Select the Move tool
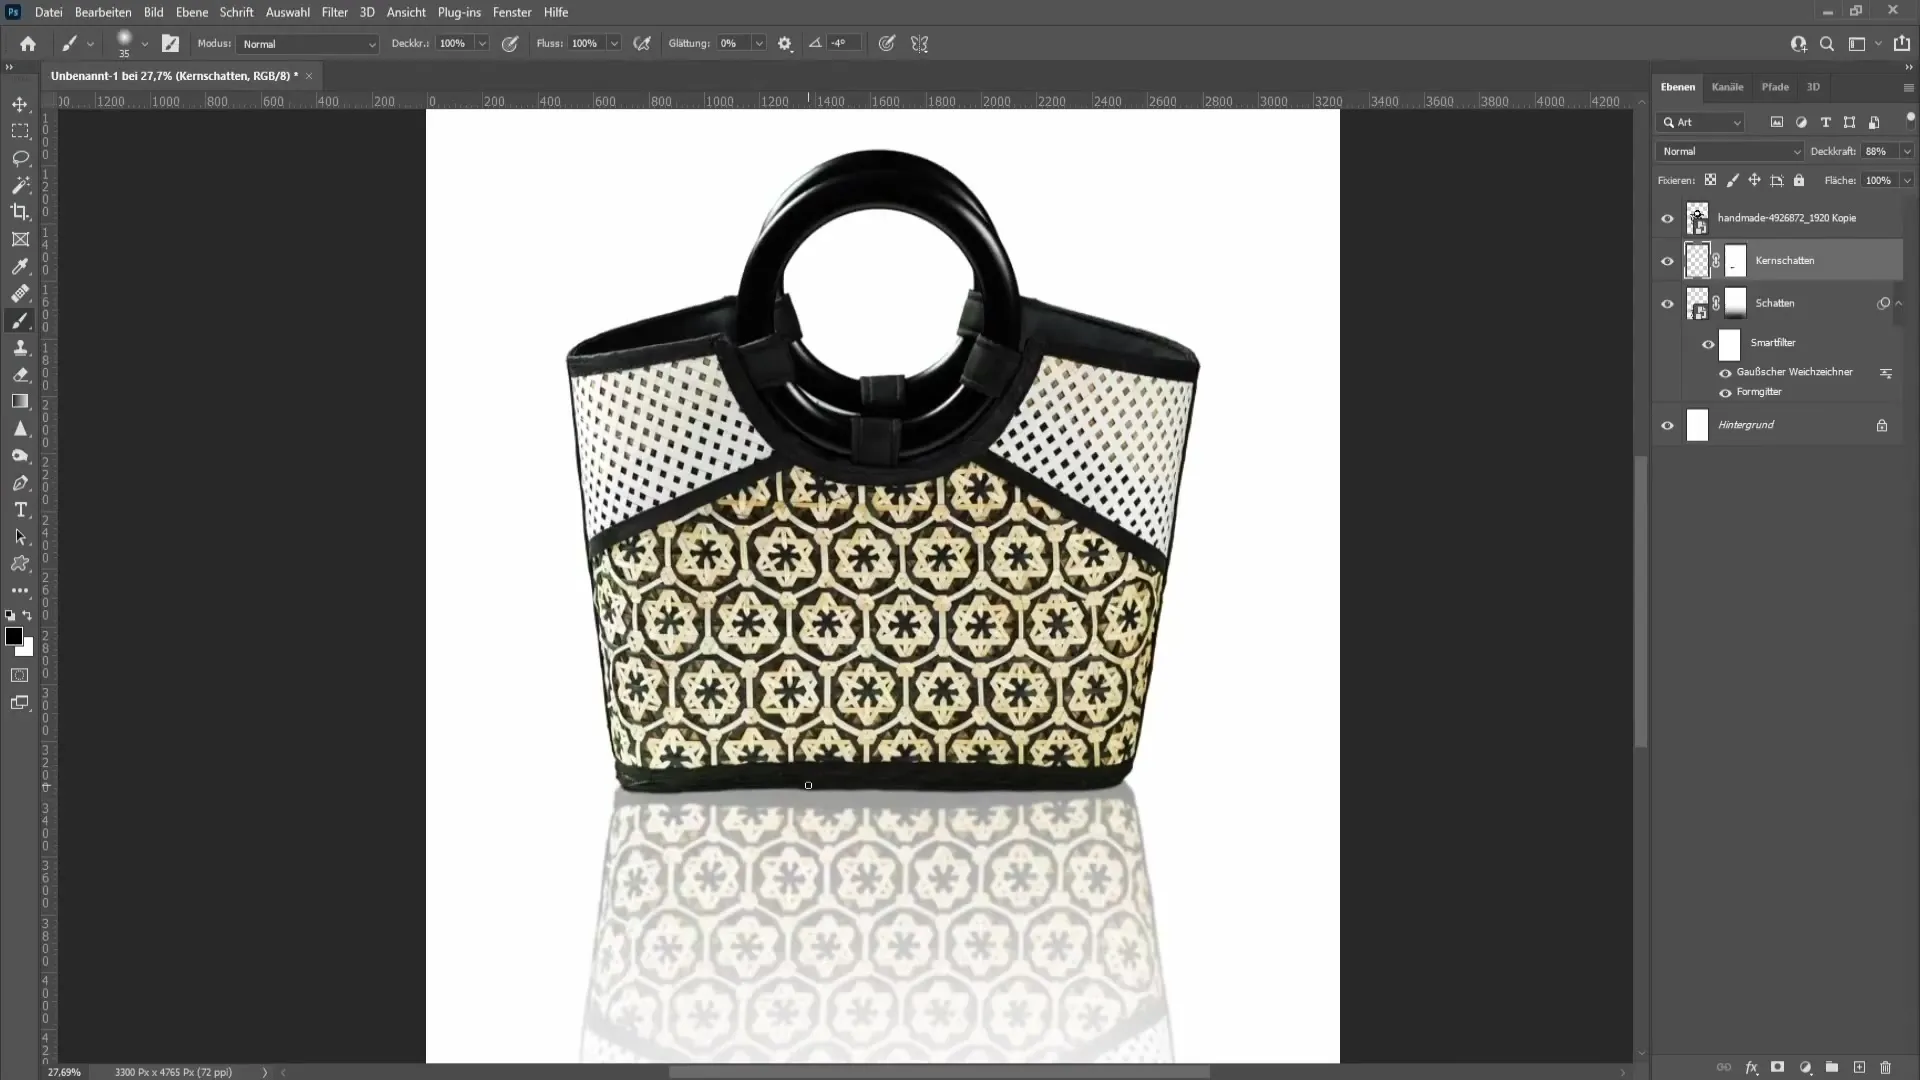The image size is (1920, 1080). 20,103
